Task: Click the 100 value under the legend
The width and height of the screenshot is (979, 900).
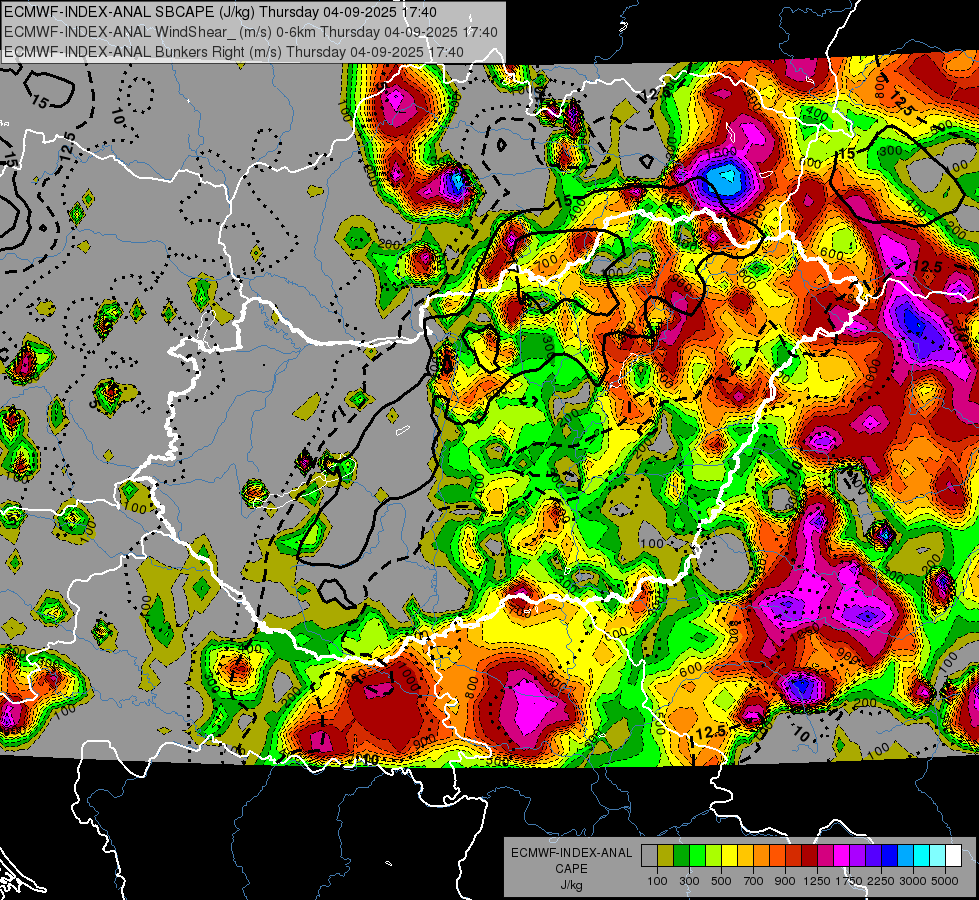Action: click(x=657, y=881)
